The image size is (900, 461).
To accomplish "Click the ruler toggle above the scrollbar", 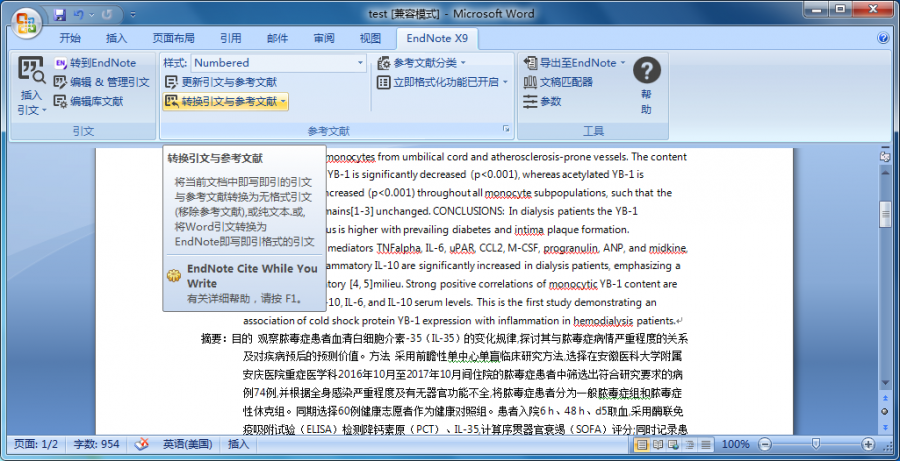I will click(x=885, y=157).
